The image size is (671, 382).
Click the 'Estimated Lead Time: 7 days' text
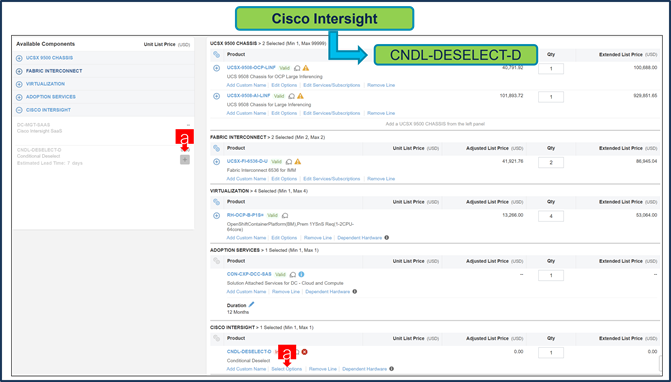(x=50, y=163)
